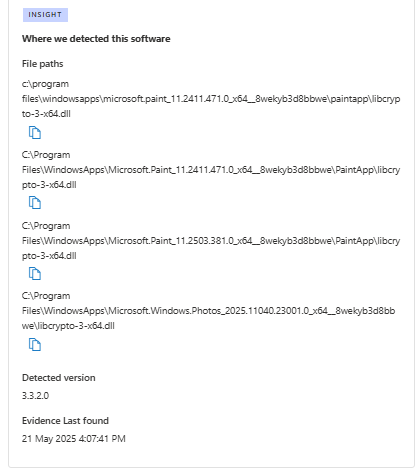Image resolution: width=417 pixels, height=469 pixels.
Task: Click the 'Detected version' label
Action: (59, 378)
